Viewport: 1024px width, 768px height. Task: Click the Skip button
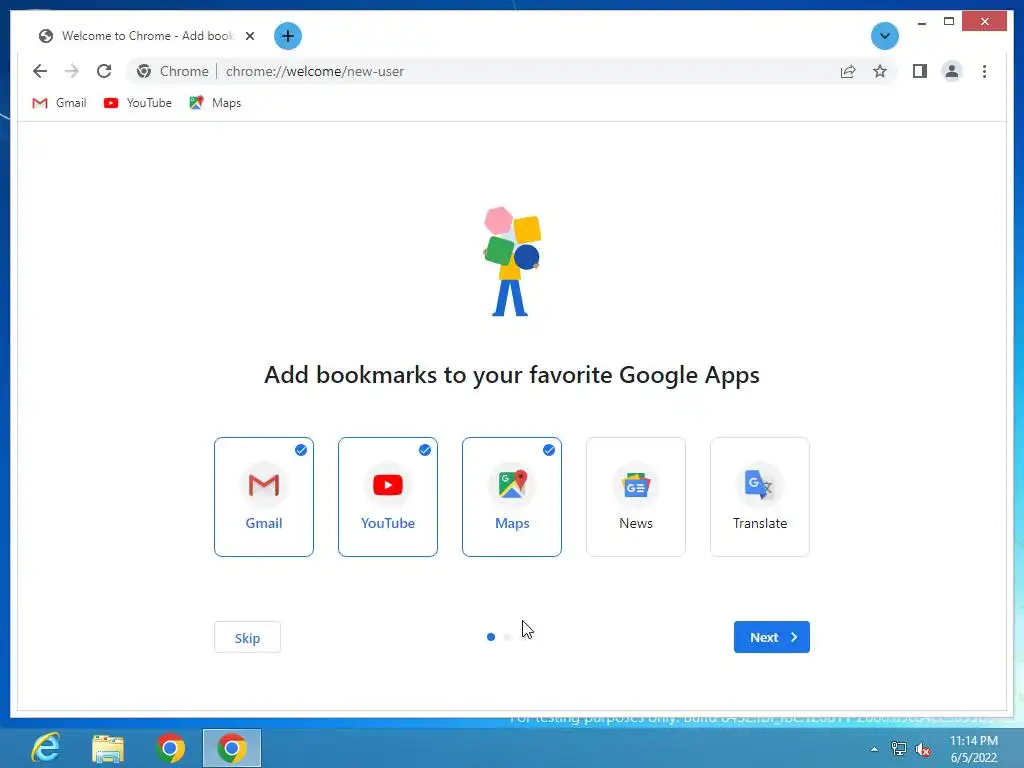(x=248, y=637)
